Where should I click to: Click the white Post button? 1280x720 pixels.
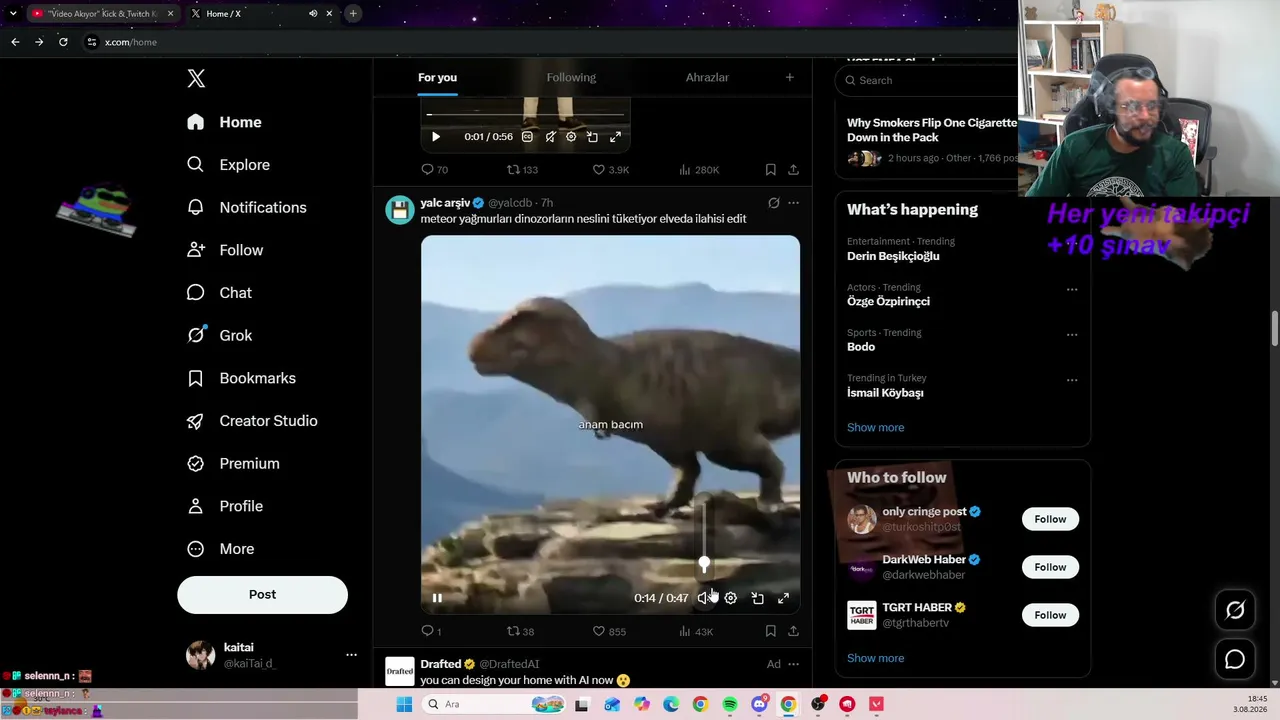[262, 594]
